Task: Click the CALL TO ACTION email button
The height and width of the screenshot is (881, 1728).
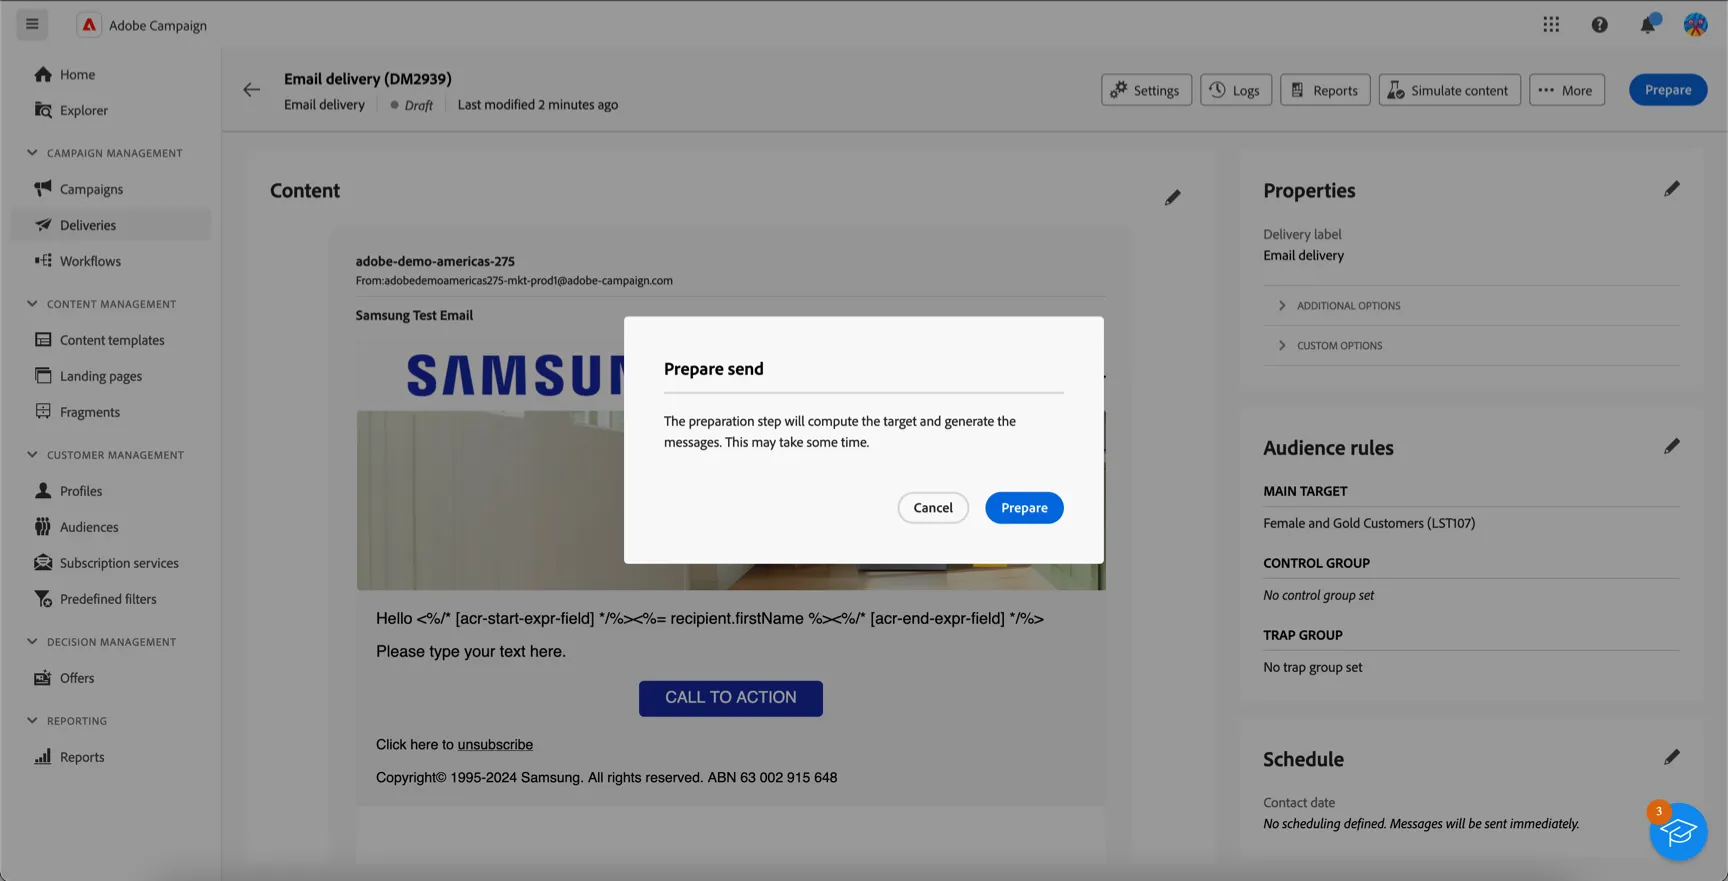Action: point(731,698)
